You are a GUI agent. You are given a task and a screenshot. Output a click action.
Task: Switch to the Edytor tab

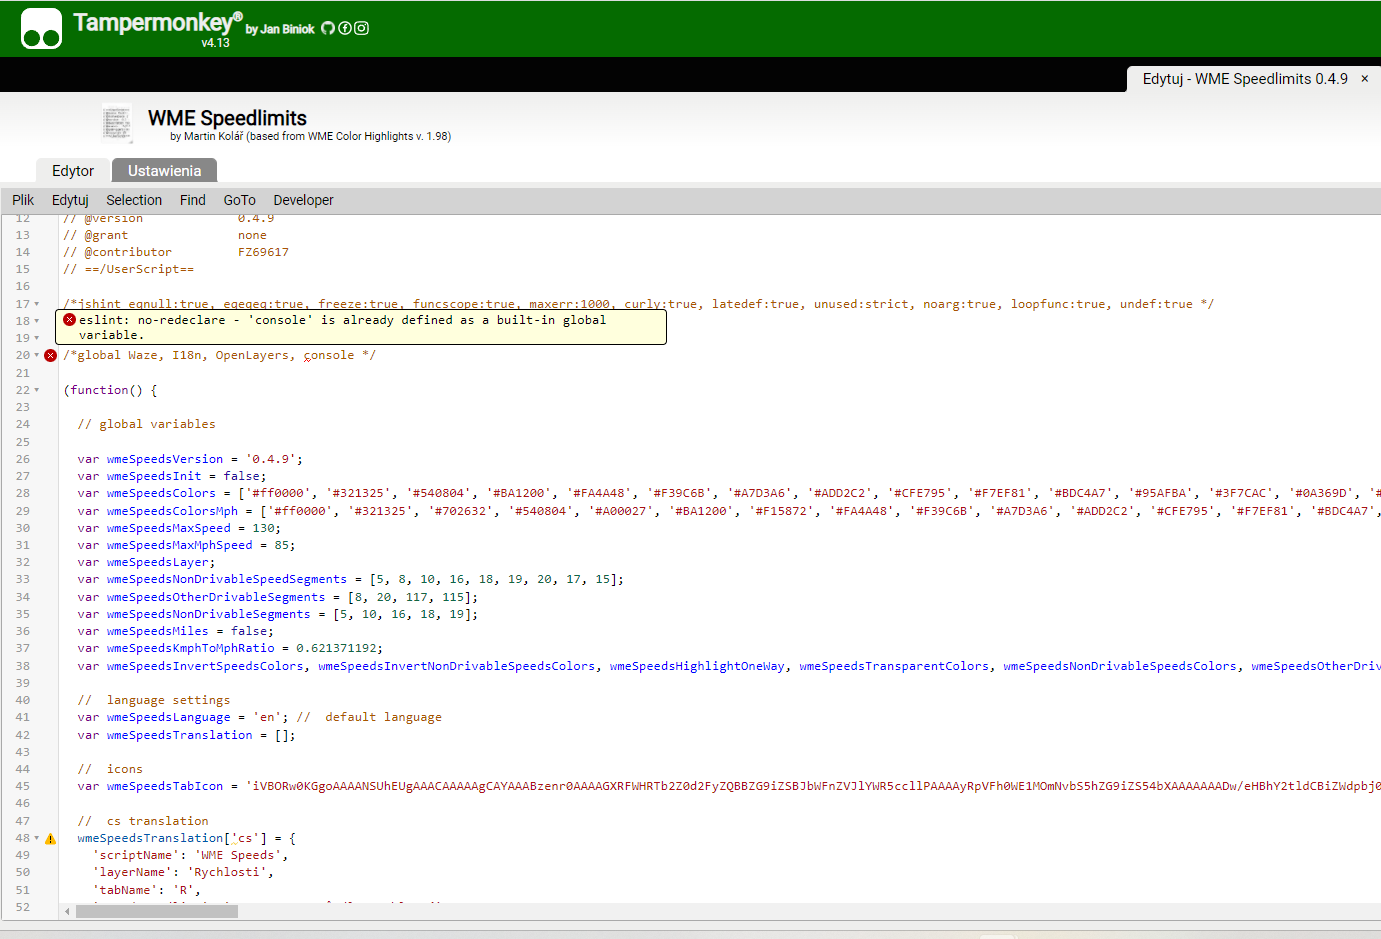click(73, 171)
